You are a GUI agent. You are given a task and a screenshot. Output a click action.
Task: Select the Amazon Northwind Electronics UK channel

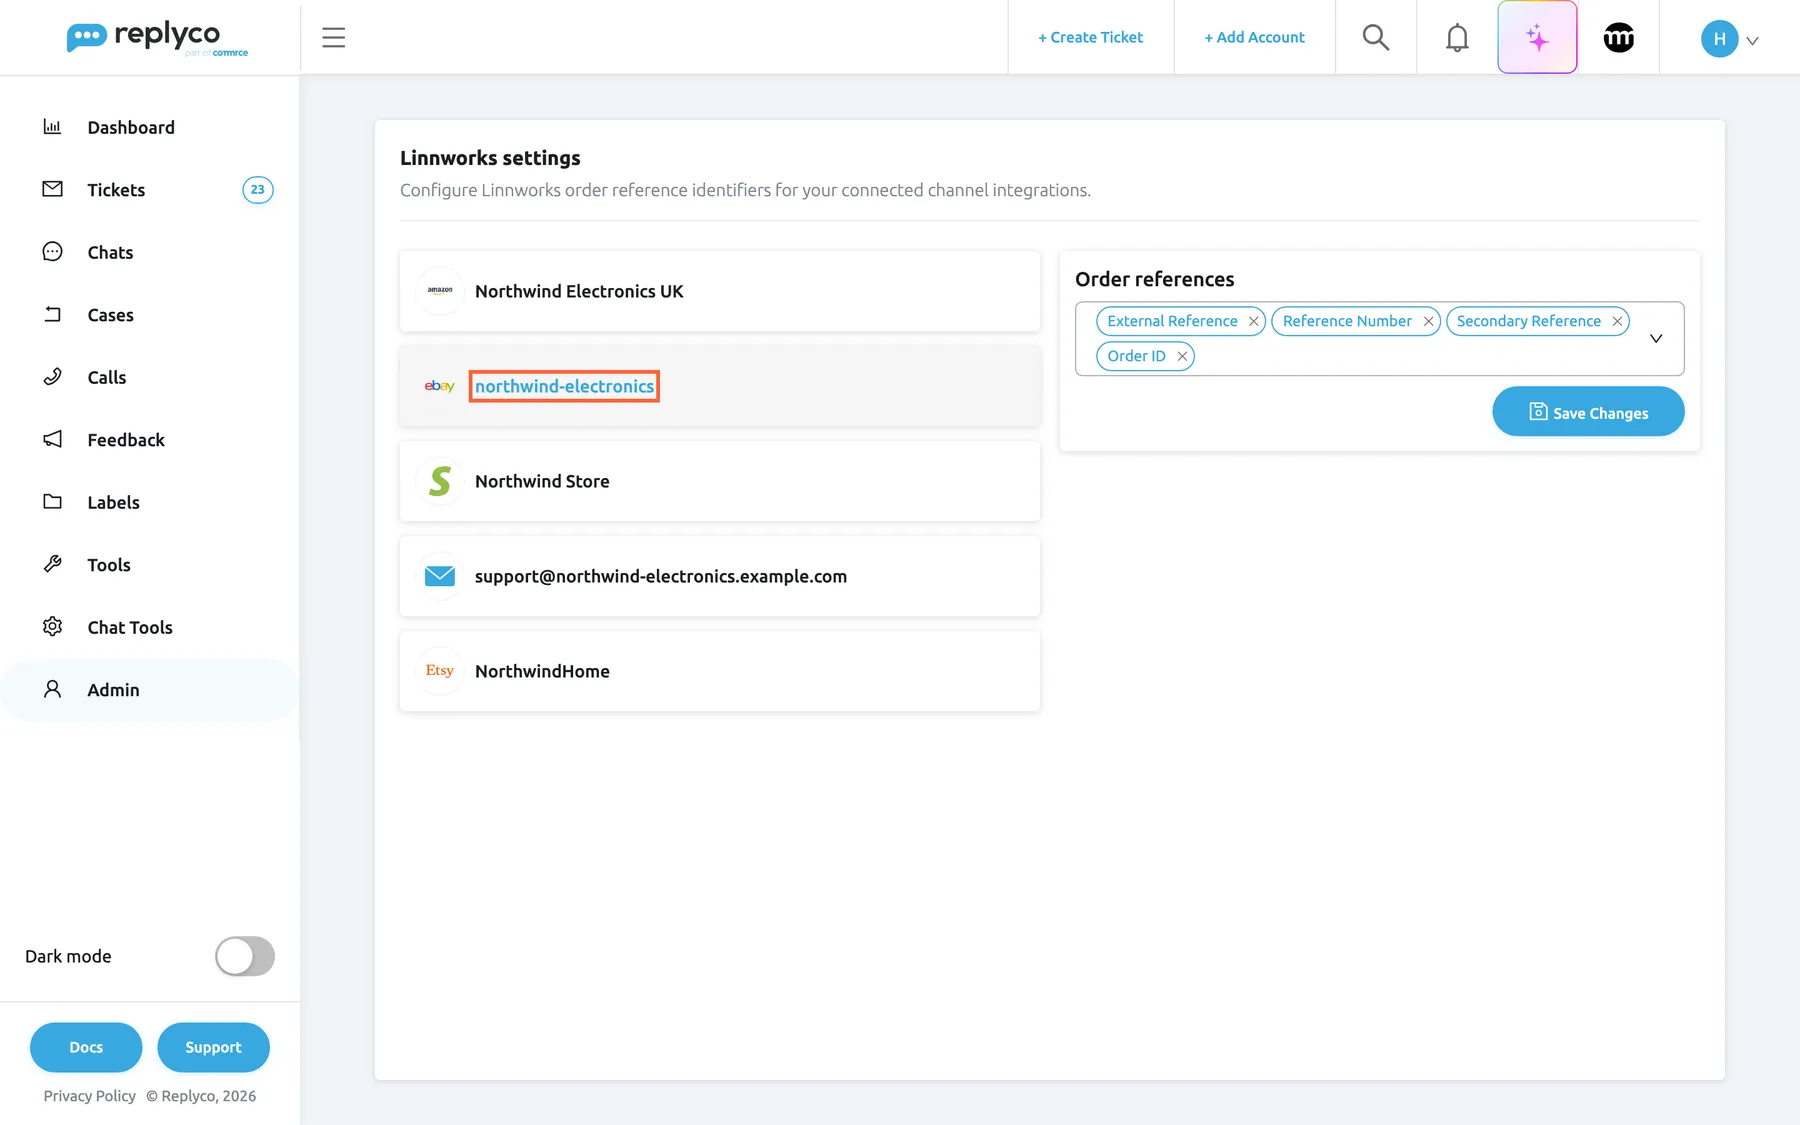coord(719,291)
